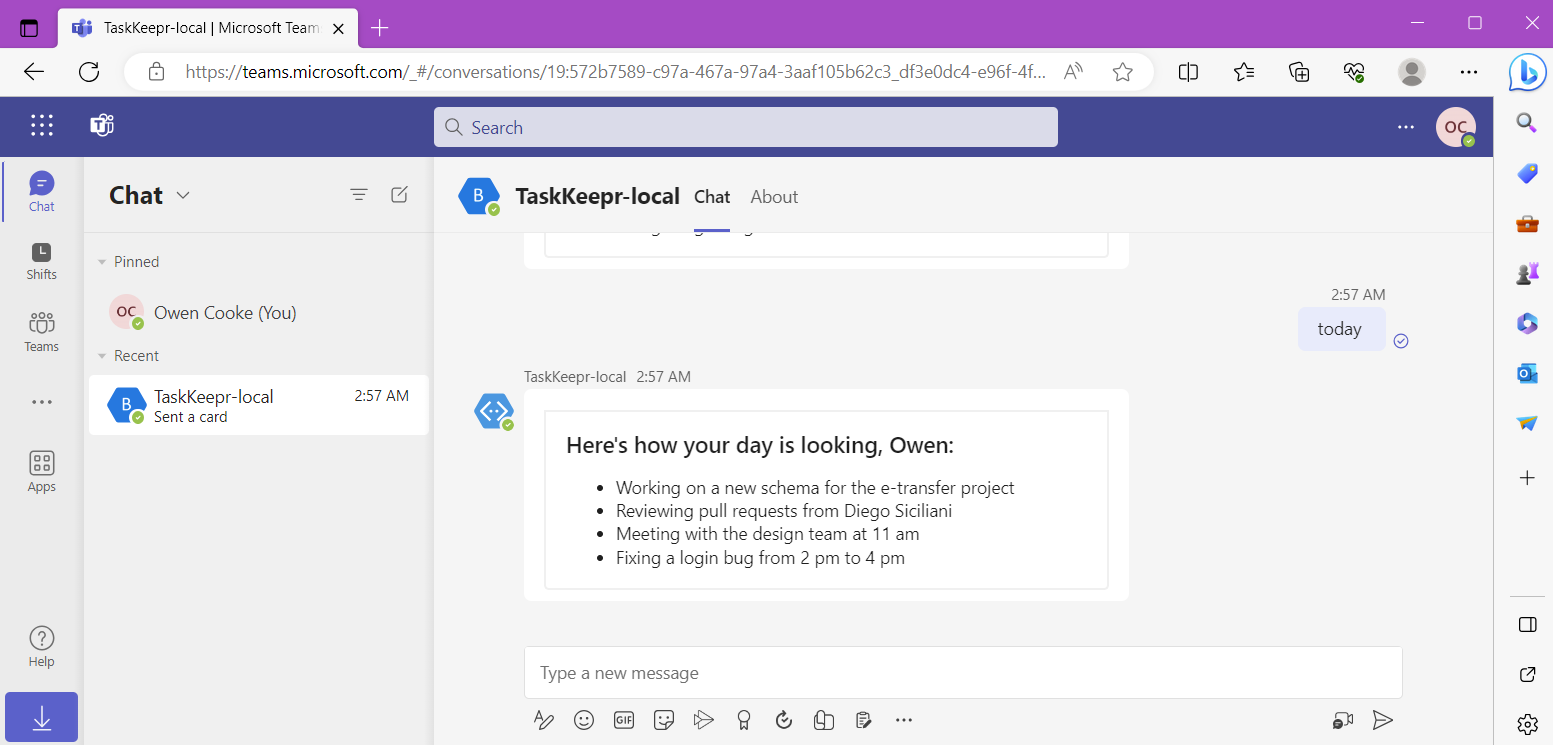Open the OC profile avatar menu
Screen dimensions: 1553x745
1455,127
